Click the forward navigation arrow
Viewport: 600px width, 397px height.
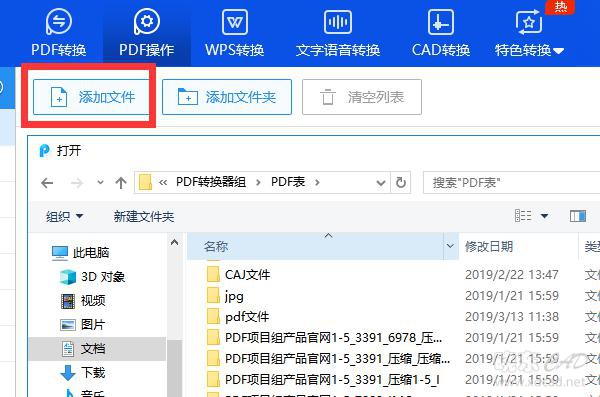[x=77, y=183]
